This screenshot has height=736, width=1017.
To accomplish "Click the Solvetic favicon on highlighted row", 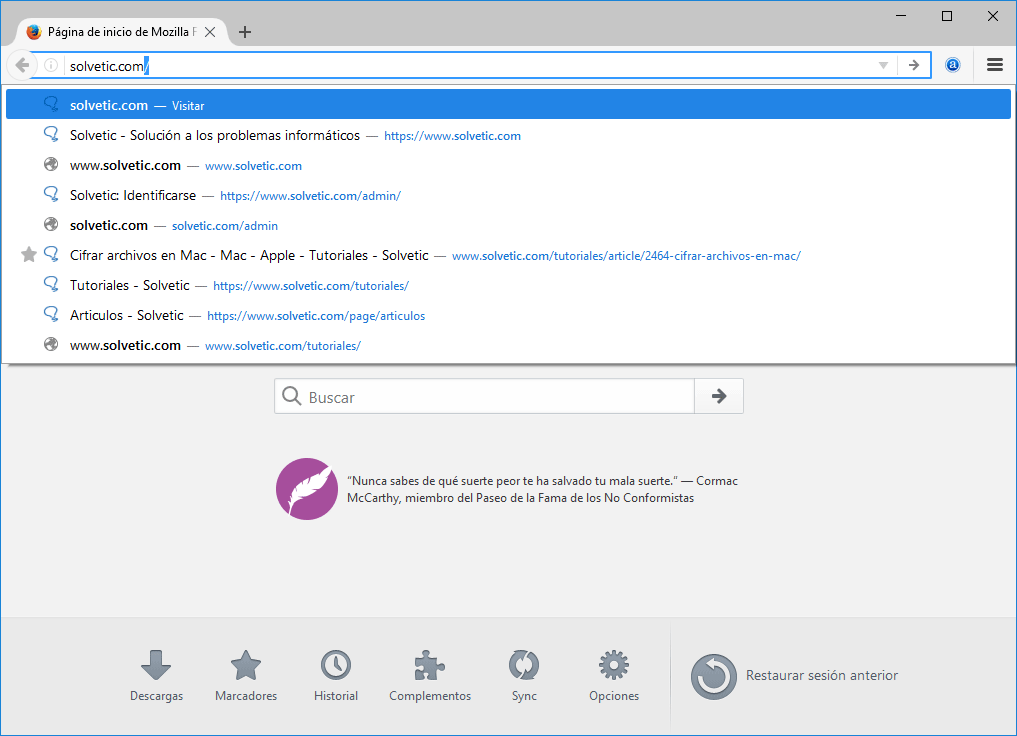I will [x=51, y=104].
